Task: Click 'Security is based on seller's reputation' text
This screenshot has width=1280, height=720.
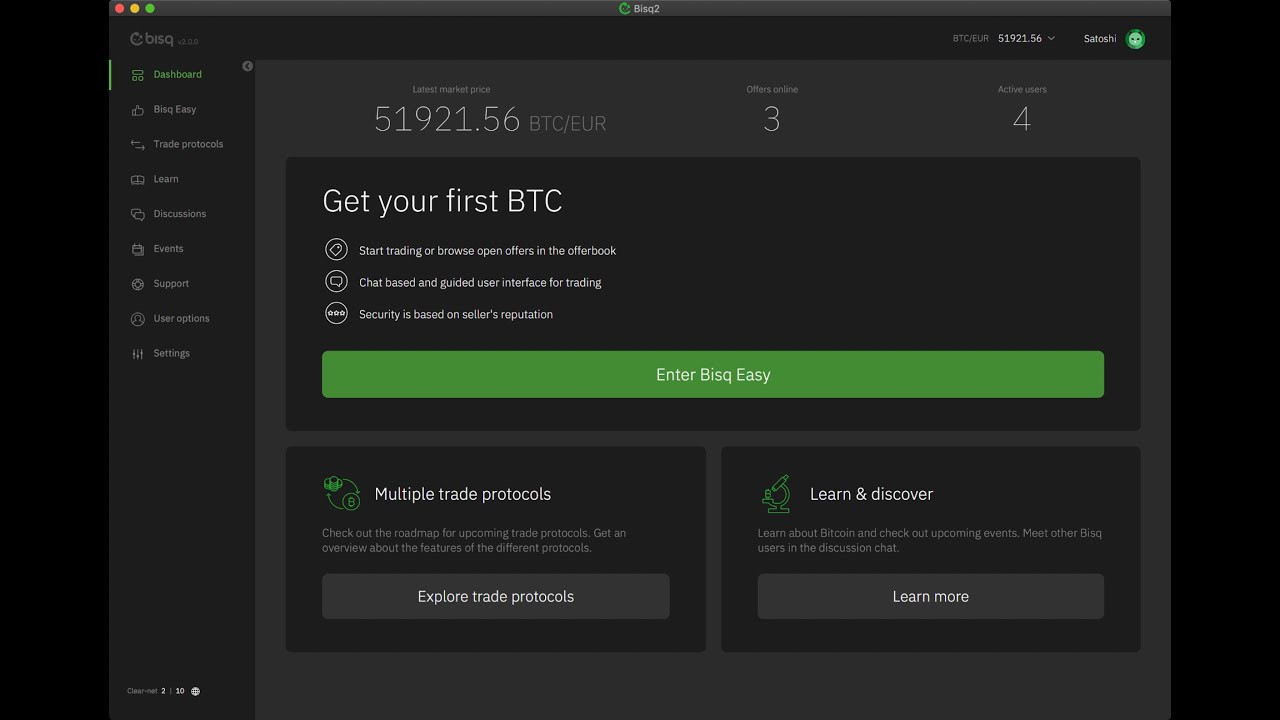Action: click(456, 314)
